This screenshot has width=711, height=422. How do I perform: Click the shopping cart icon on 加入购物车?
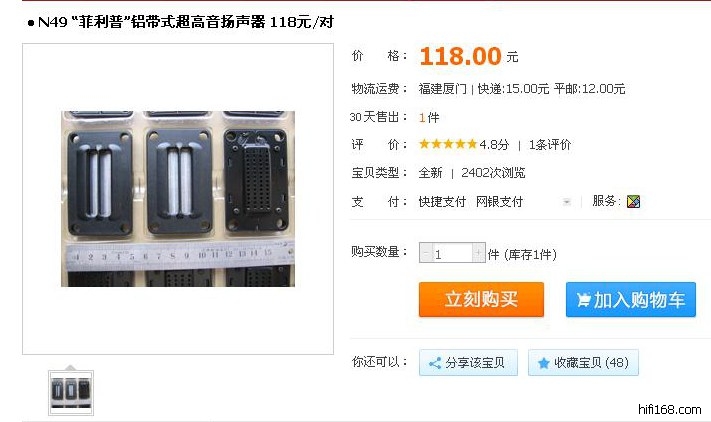[x=583, y=300]
